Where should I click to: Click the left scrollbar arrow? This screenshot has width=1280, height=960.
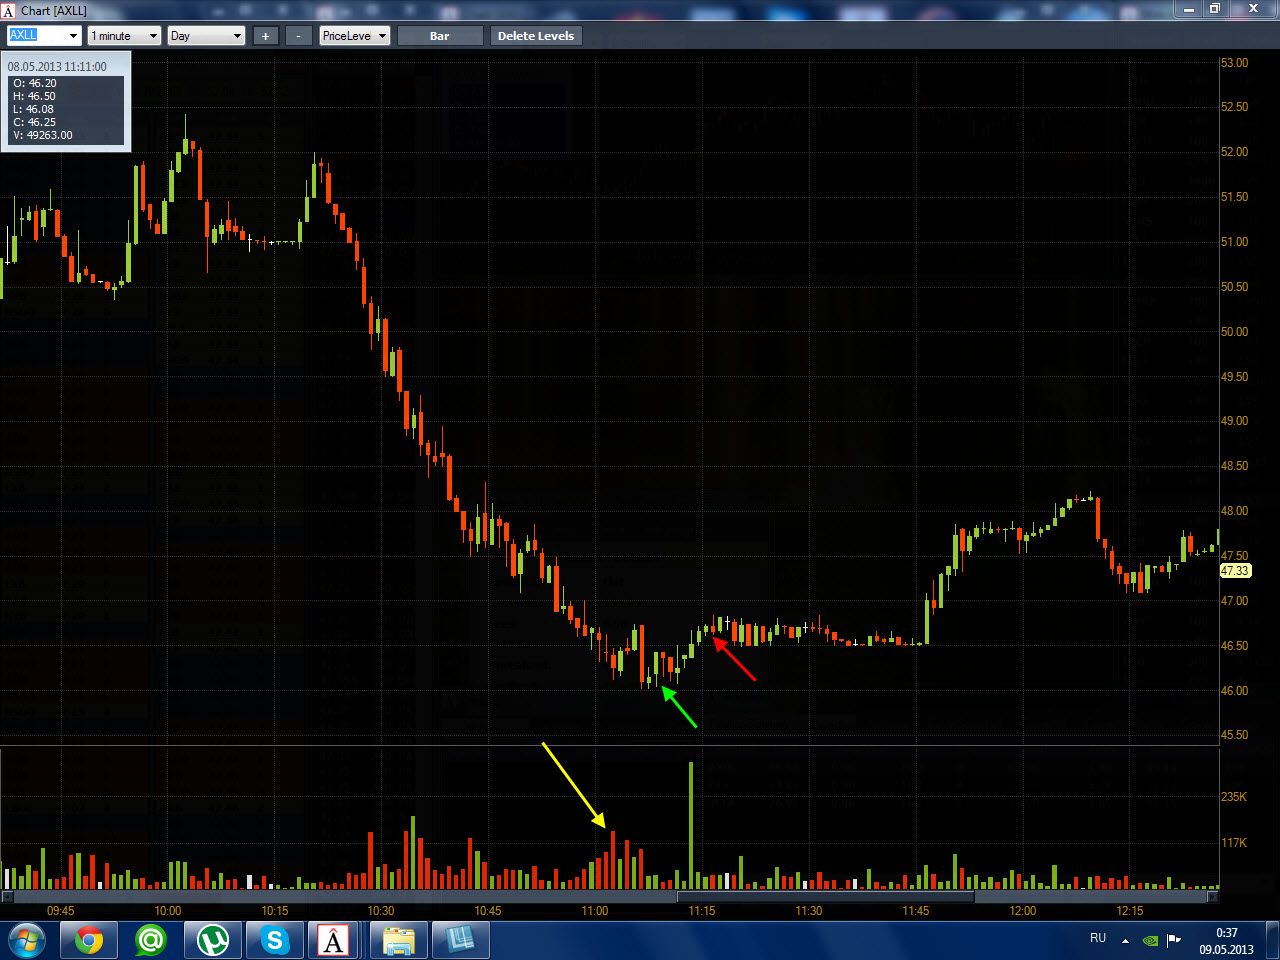coord(6,896)
